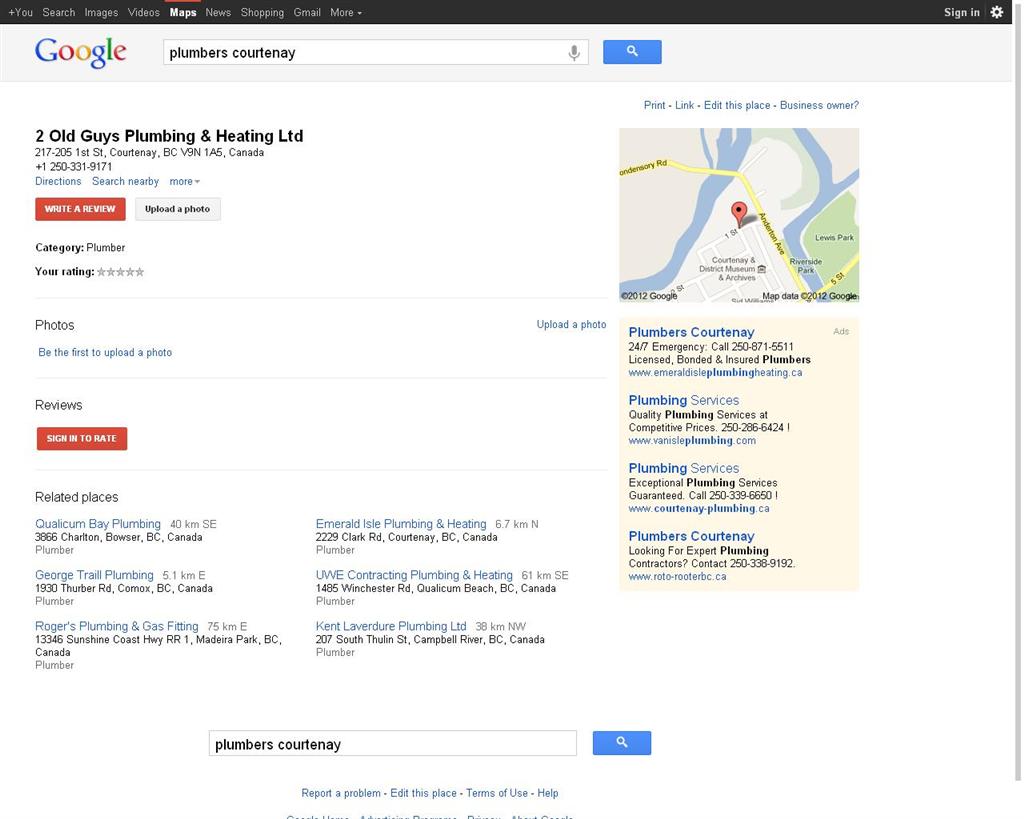Screen dimensions: 1024x819
Task: Select the Maps tab
Action: click(x=183, y=12)
